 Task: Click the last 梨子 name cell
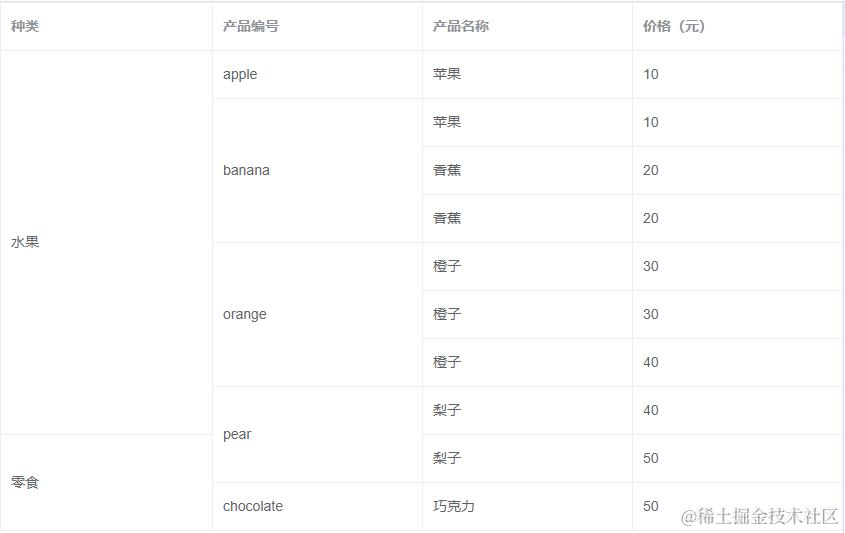pyautogui.click(x=447, y=458)
